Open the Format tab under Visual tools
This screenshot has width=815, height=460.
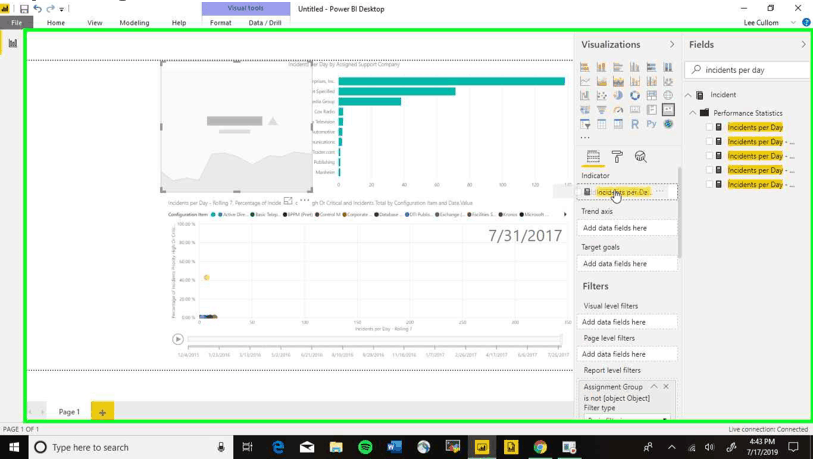220,23
